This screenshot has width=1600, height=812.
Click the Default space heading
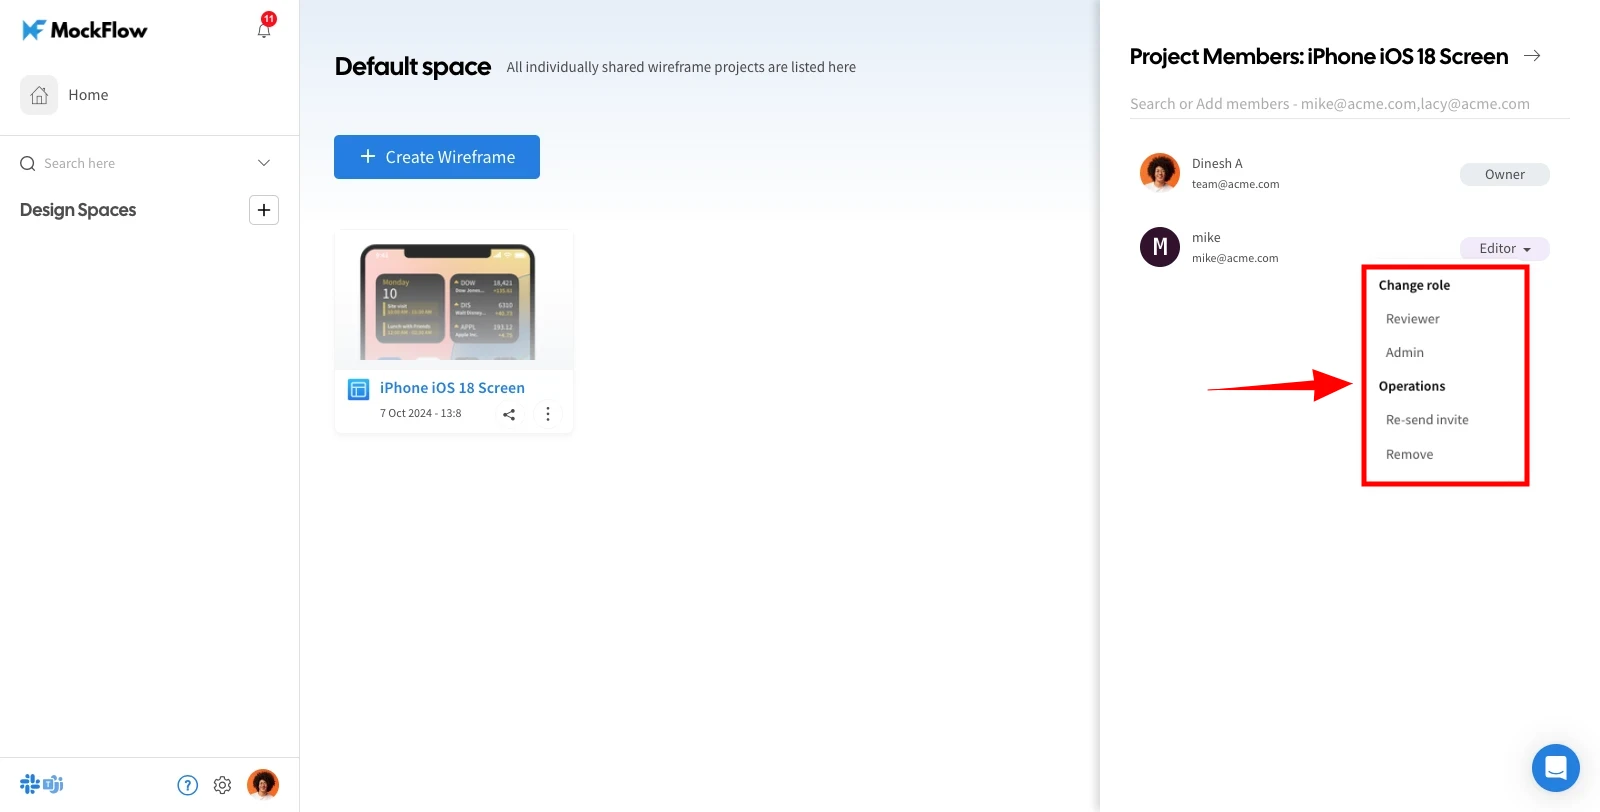click(x=413, y=67)
